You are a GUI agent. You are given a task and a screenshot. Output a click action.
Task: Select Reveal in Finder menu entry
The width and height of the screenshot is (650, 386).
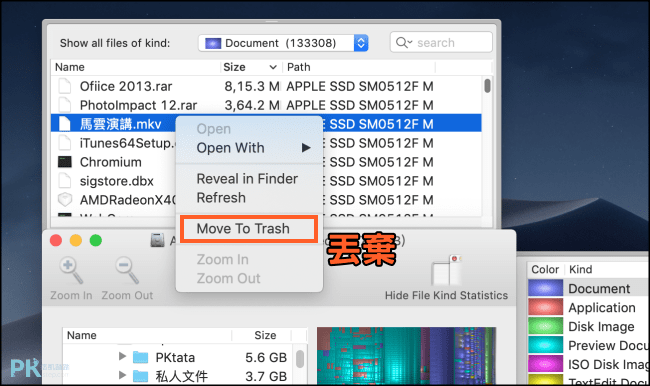(x=247, y=179)
